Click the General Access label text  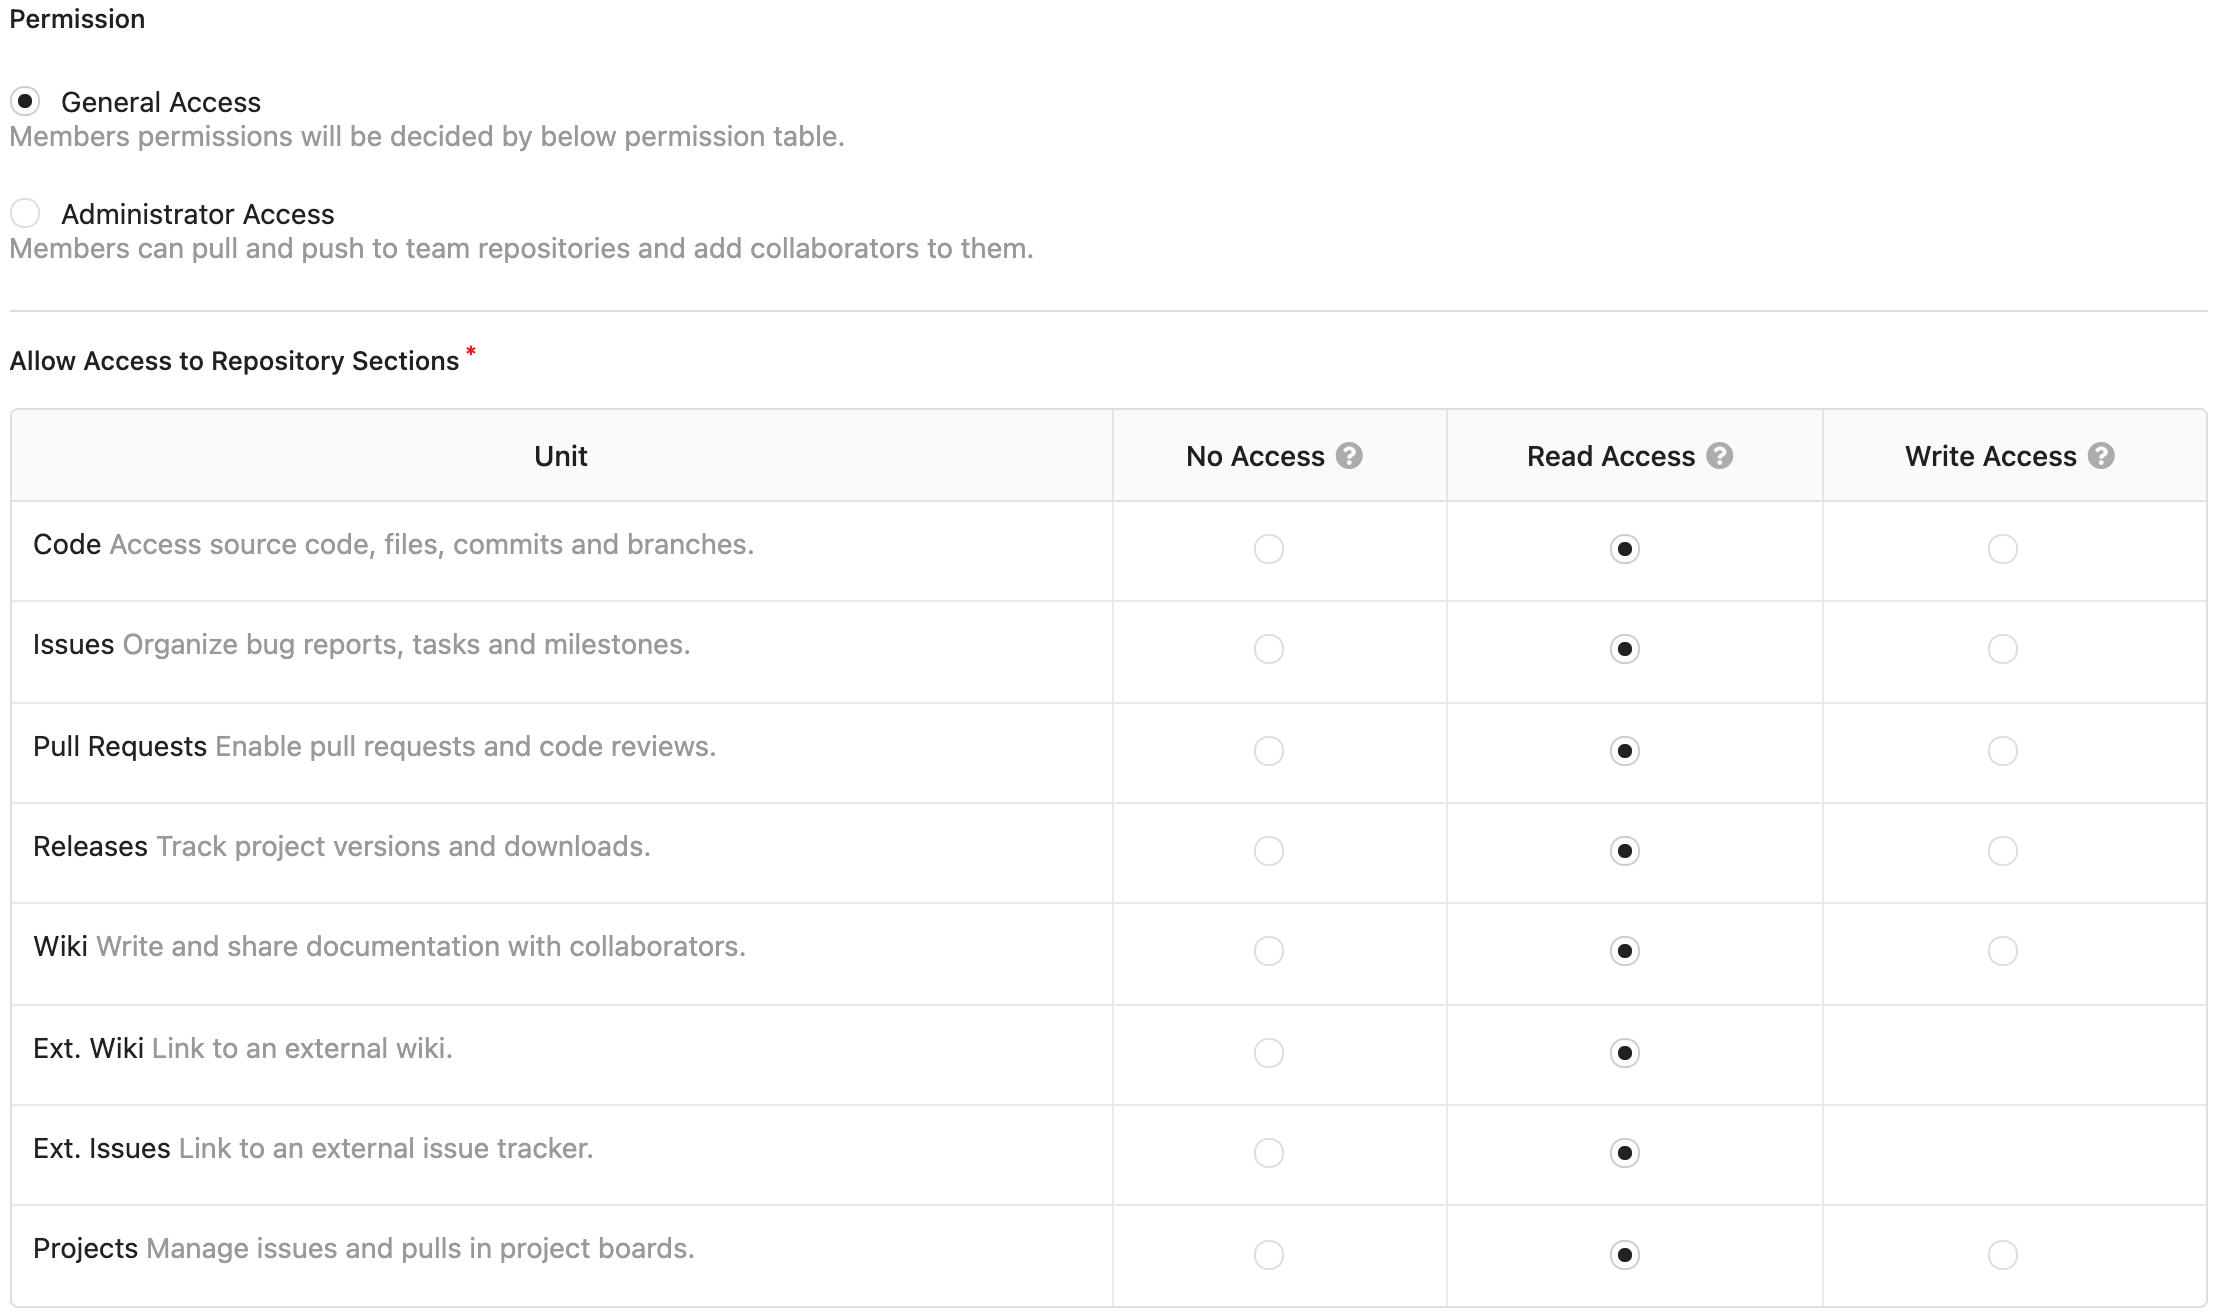(x=161, y=102)
